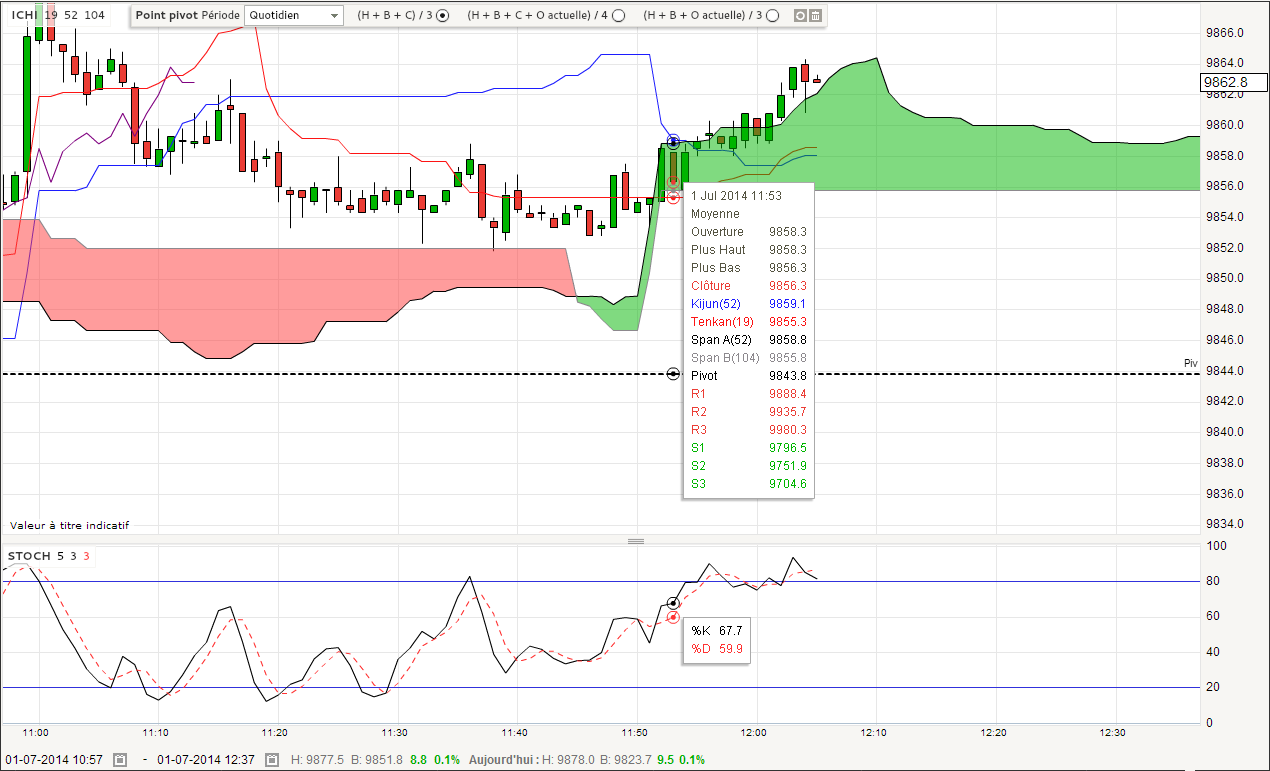
Task: Click the Pivot 9843.8 row in tooltip
Action: click(x=748, y=375)
